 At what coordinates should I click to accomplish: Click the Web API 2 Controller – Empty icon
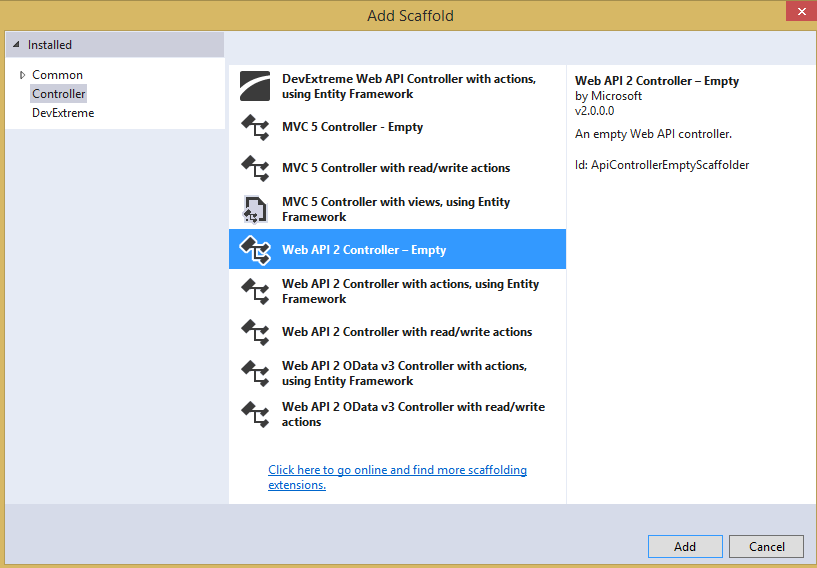click(x=255, y=250)
